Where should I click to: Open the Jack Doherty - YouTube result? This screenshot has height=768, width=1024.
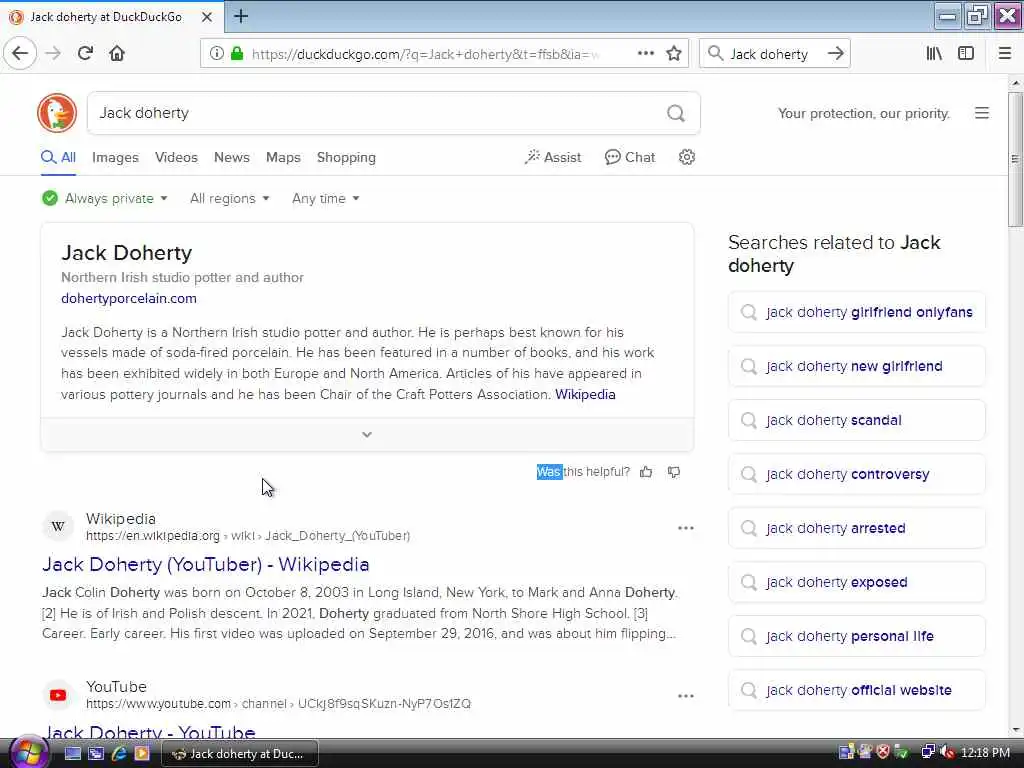(x=149, y=732)
